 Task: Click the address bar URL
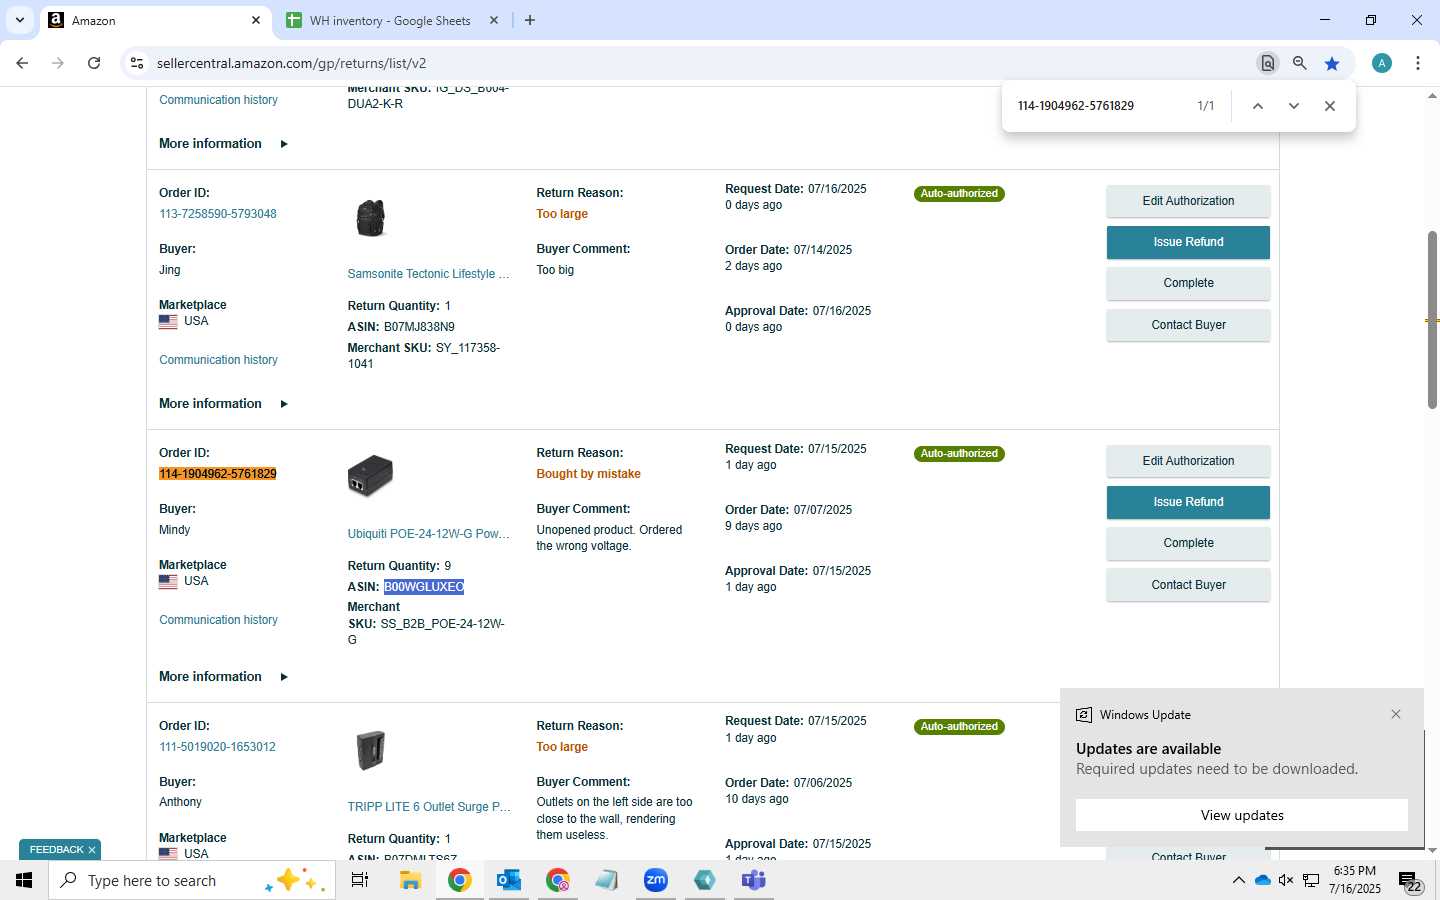tap(292, 63)
